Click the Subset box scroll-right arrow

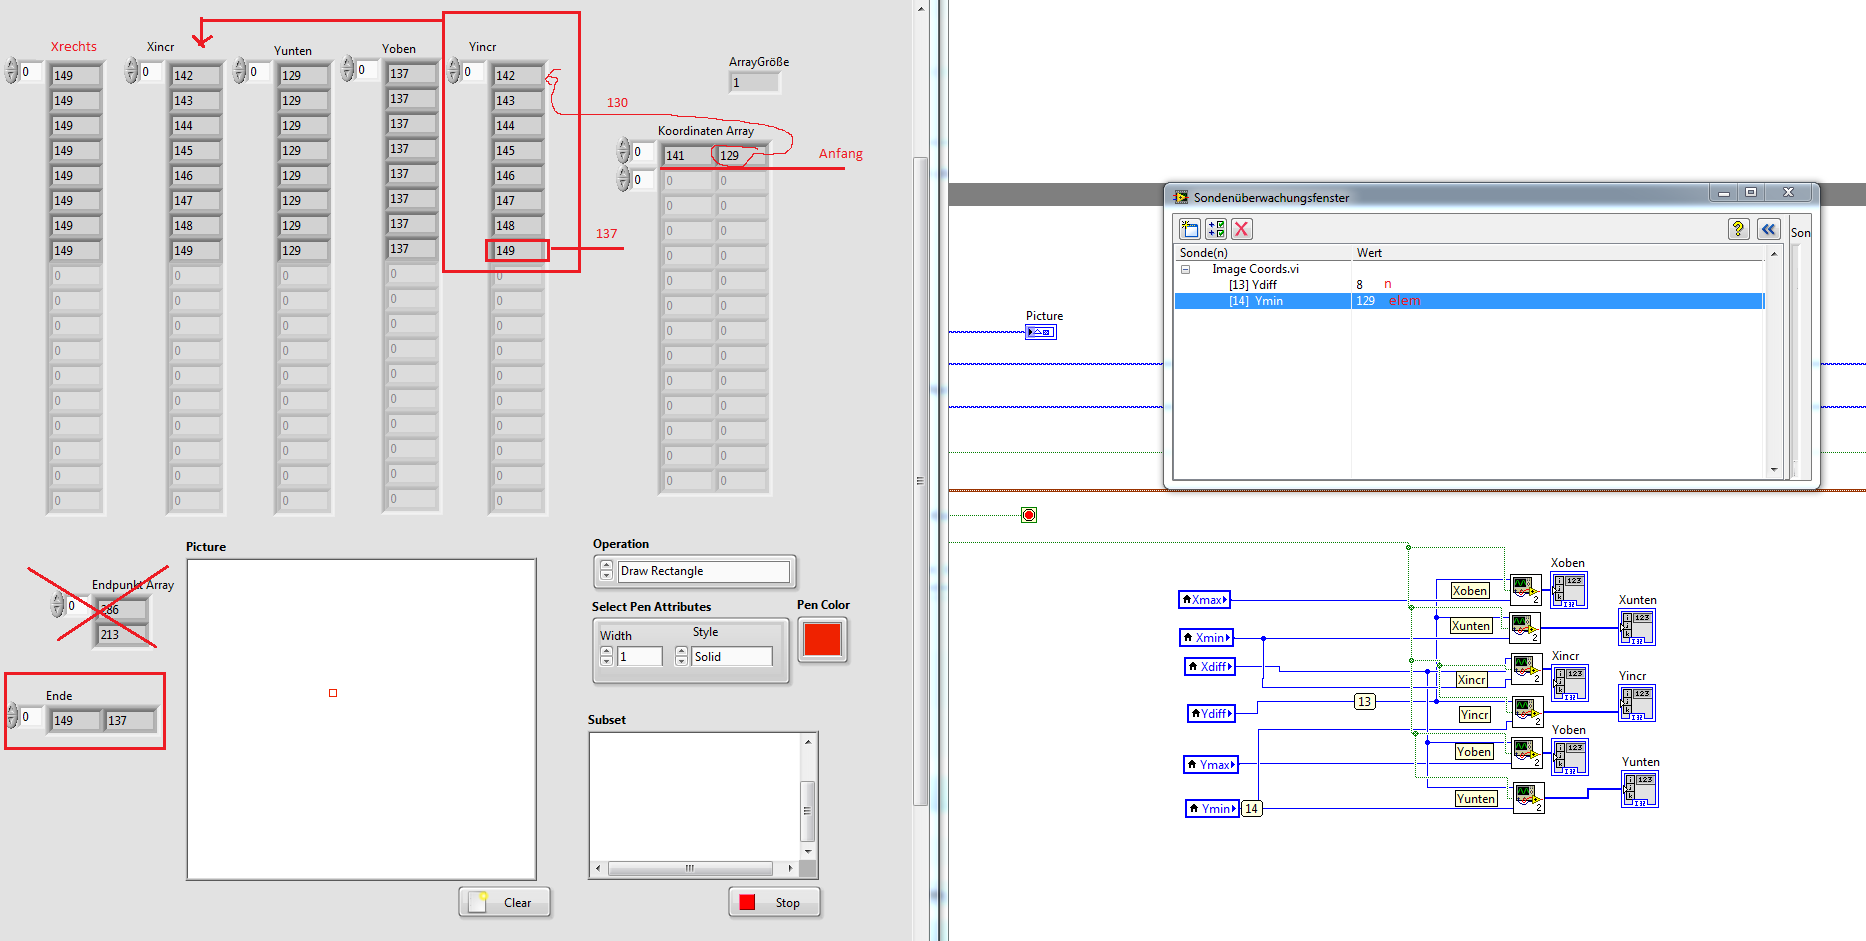[x=790, y=868]
